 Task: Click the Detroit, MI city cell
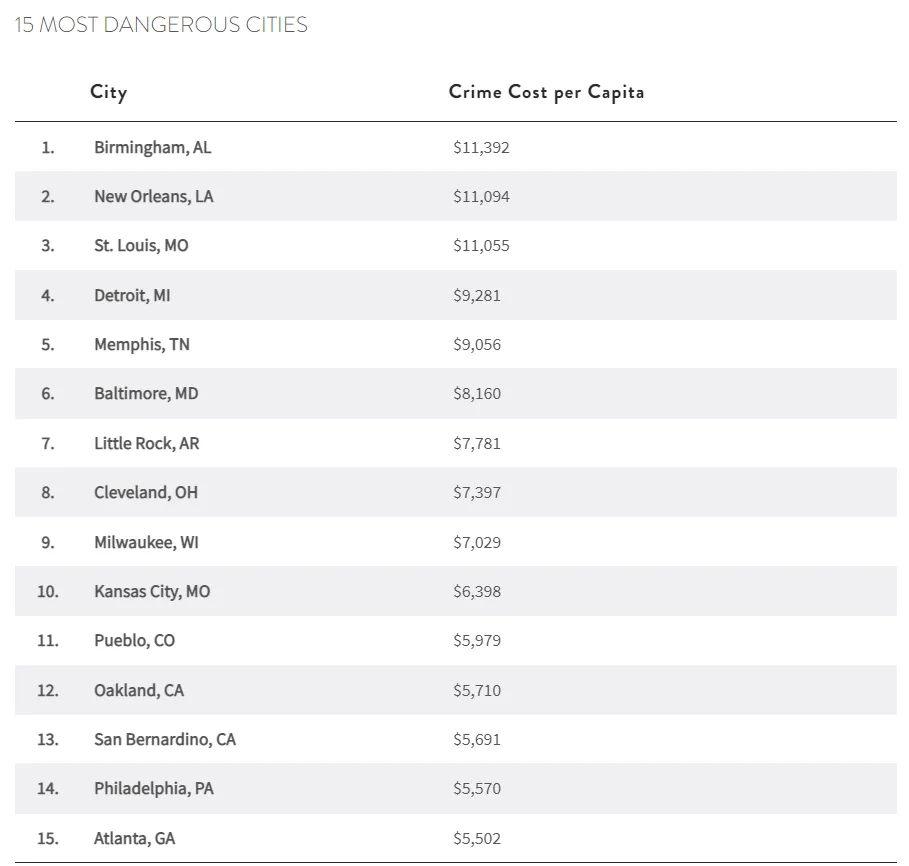[x=132, y=295]
